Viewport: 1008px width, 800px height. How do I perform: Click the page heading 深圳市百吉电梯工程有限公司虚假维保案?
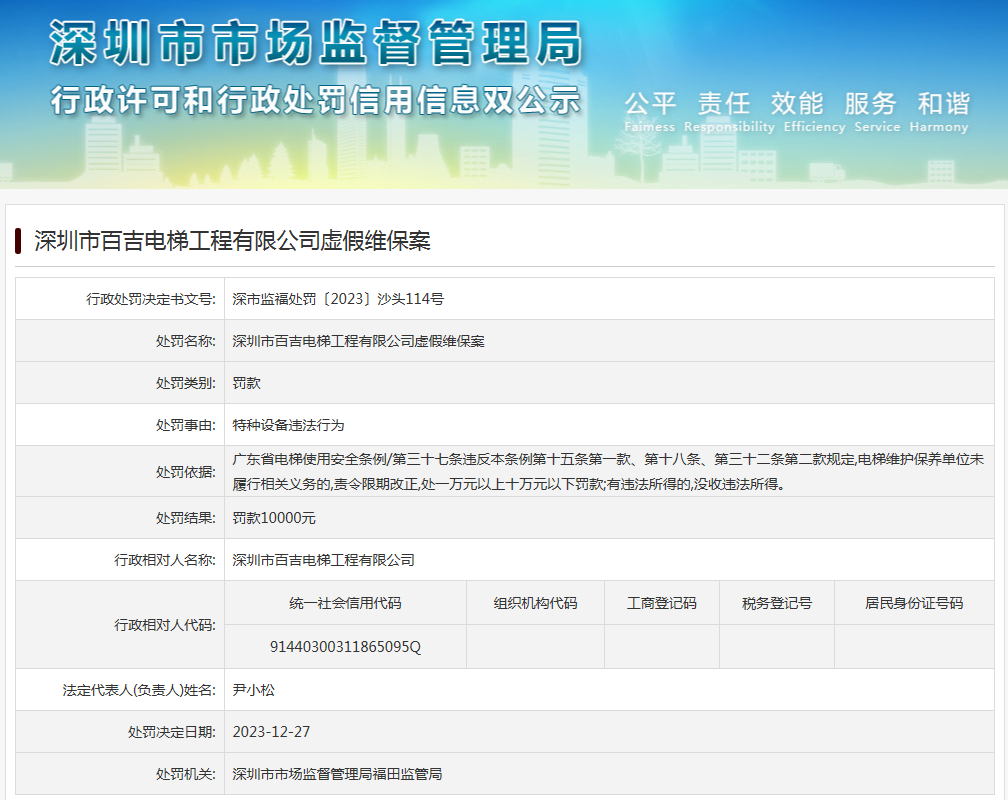232,241
